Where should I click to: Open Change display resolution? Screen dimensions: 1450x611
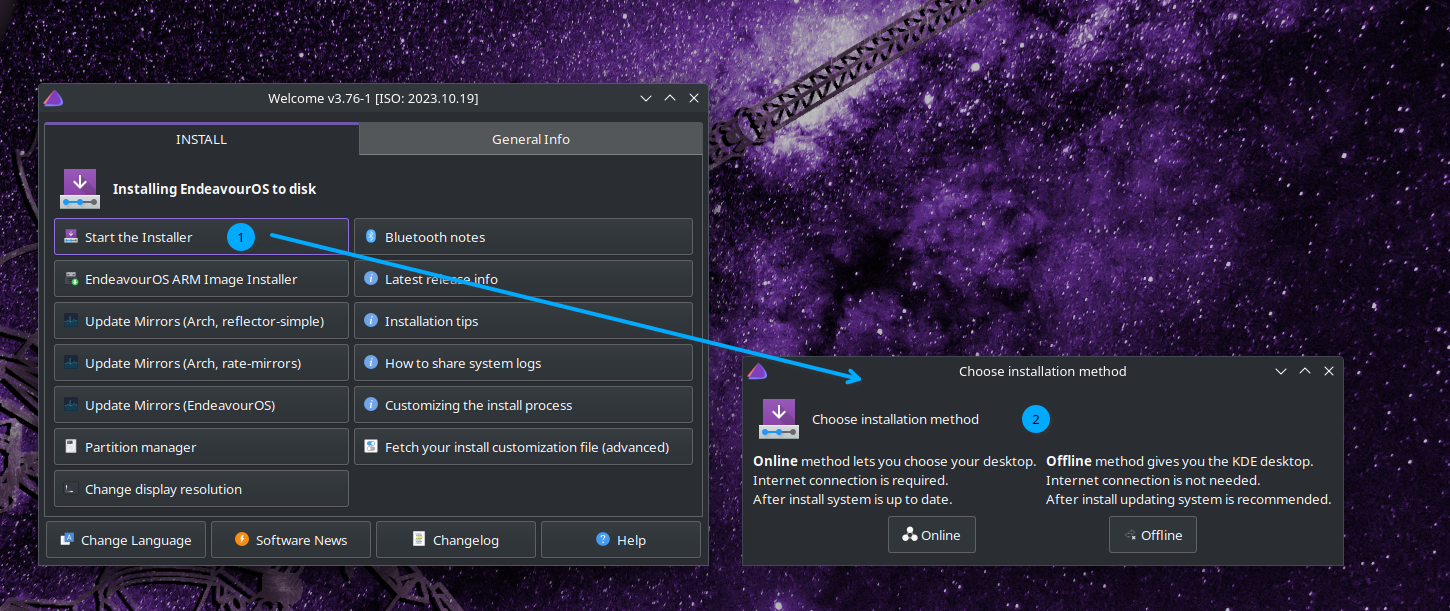point(201,489)
